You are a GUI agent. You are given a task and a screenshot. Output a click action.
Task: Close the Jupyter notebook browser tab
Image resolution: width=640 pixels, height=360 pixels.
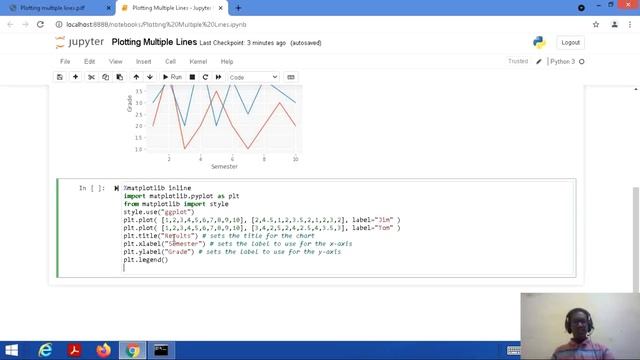(220, 8)
